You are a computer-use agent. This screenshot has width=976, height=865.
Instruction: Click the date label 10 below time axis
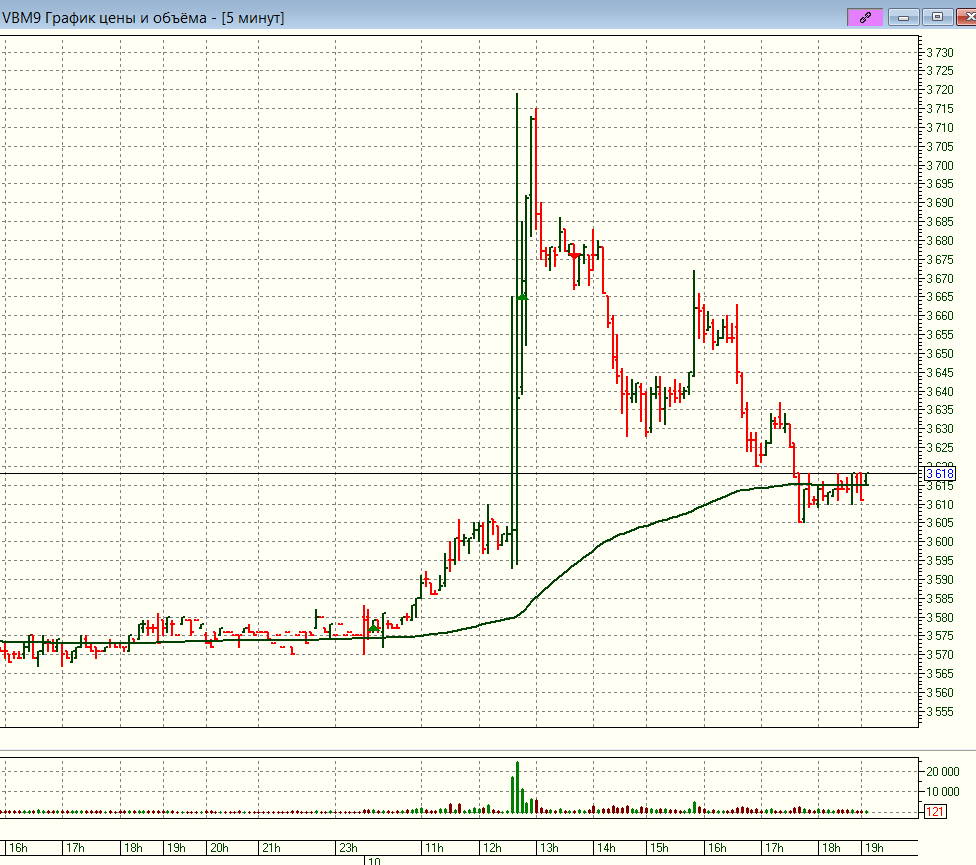tap(373, 860)
